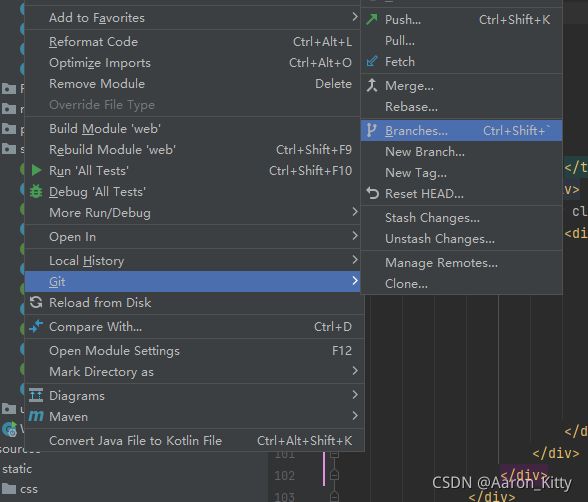Click the Reload from Disk refresh icon

coord(36,303)
